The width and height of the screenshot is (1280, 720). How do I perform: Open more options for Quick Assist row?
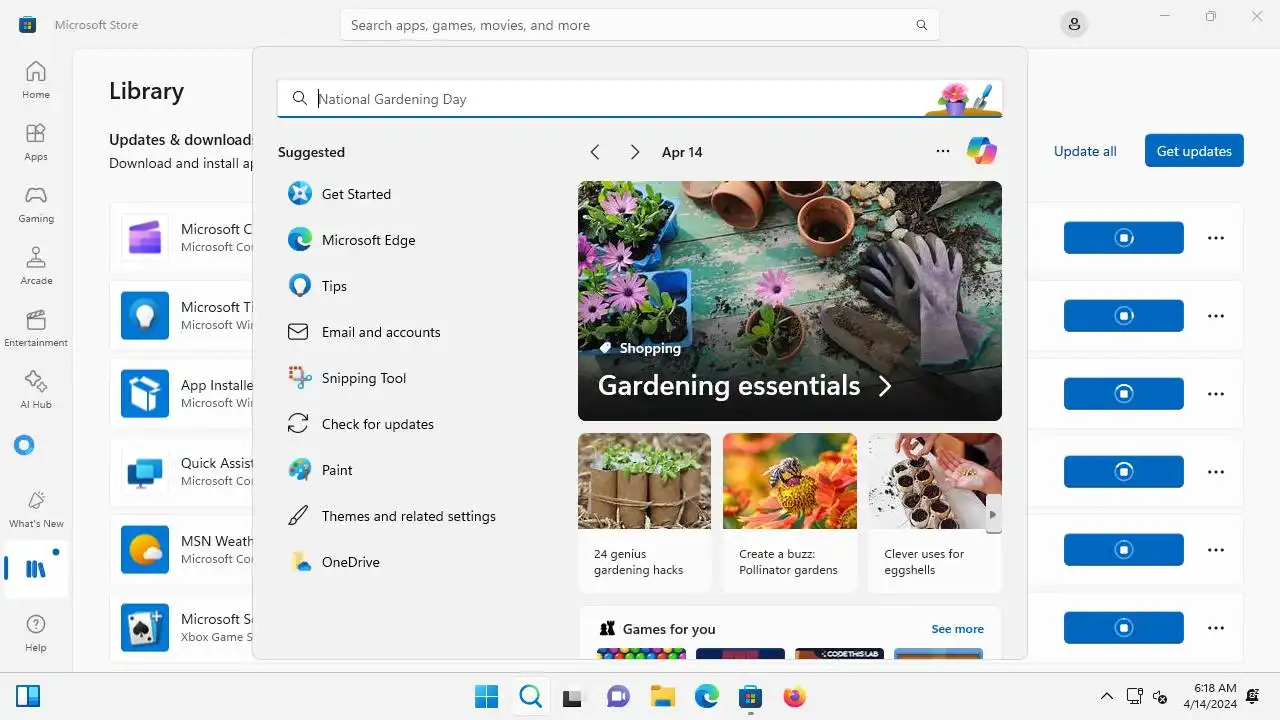[x=1216, y=472]
